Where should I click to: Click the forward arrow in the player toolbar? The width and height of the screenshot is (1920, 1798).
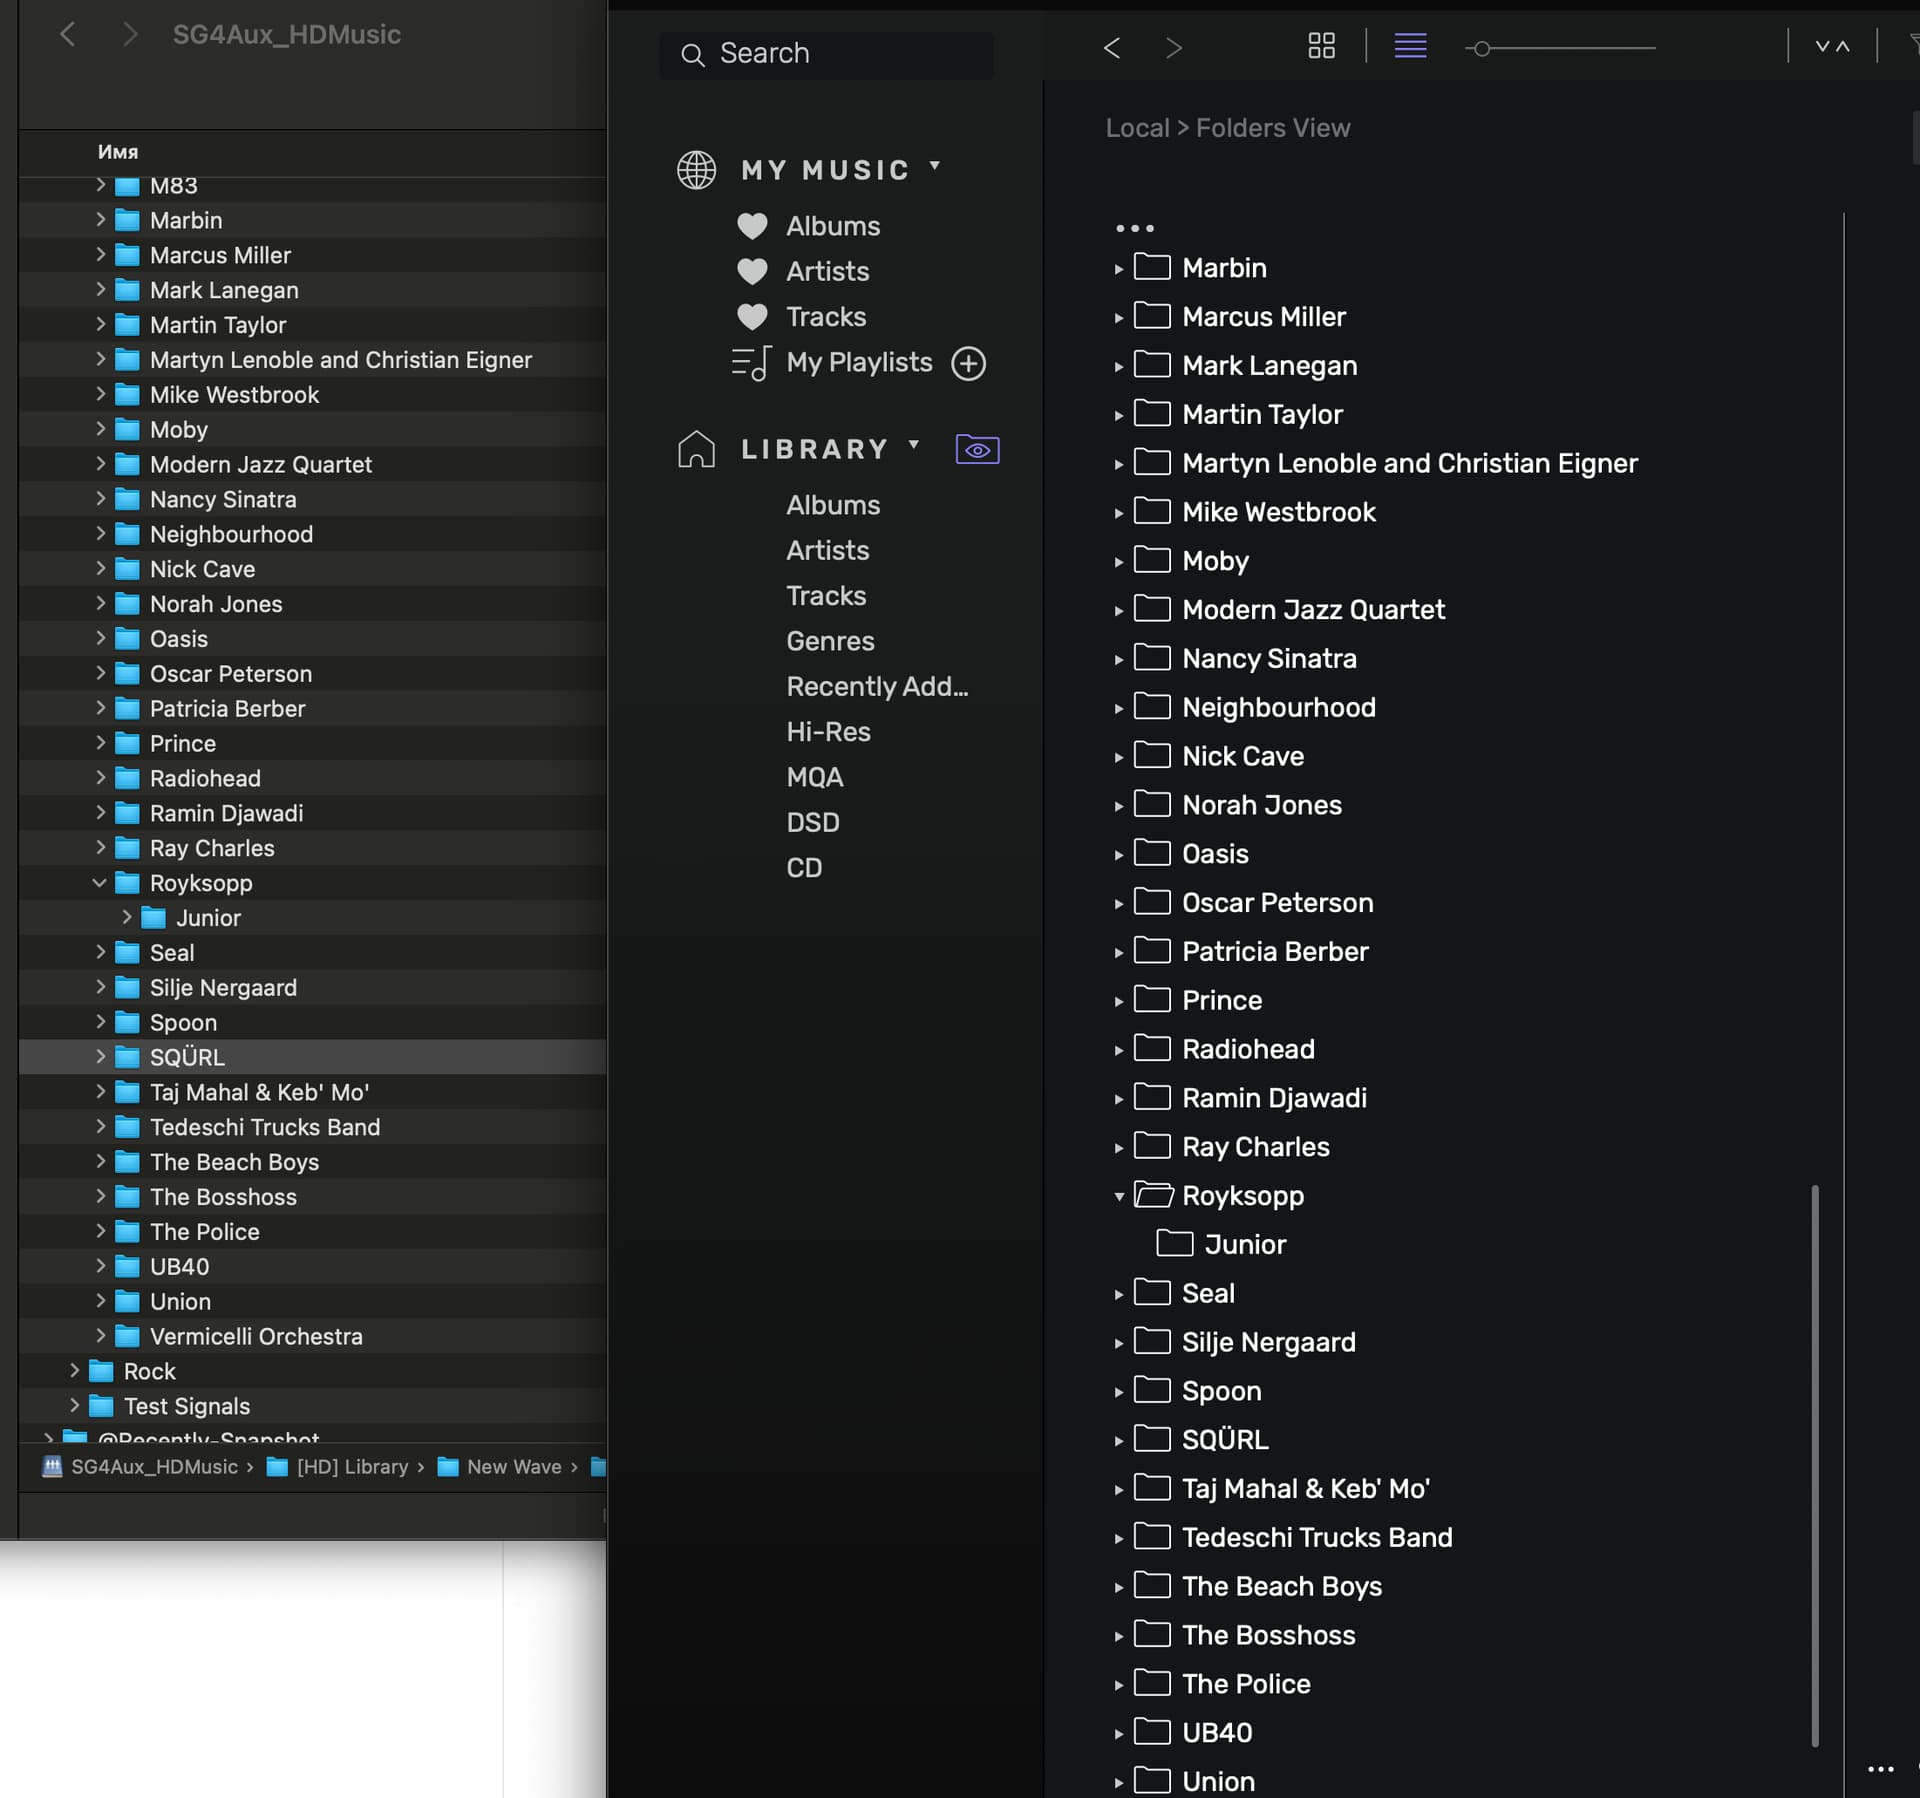click(1174, 47)
